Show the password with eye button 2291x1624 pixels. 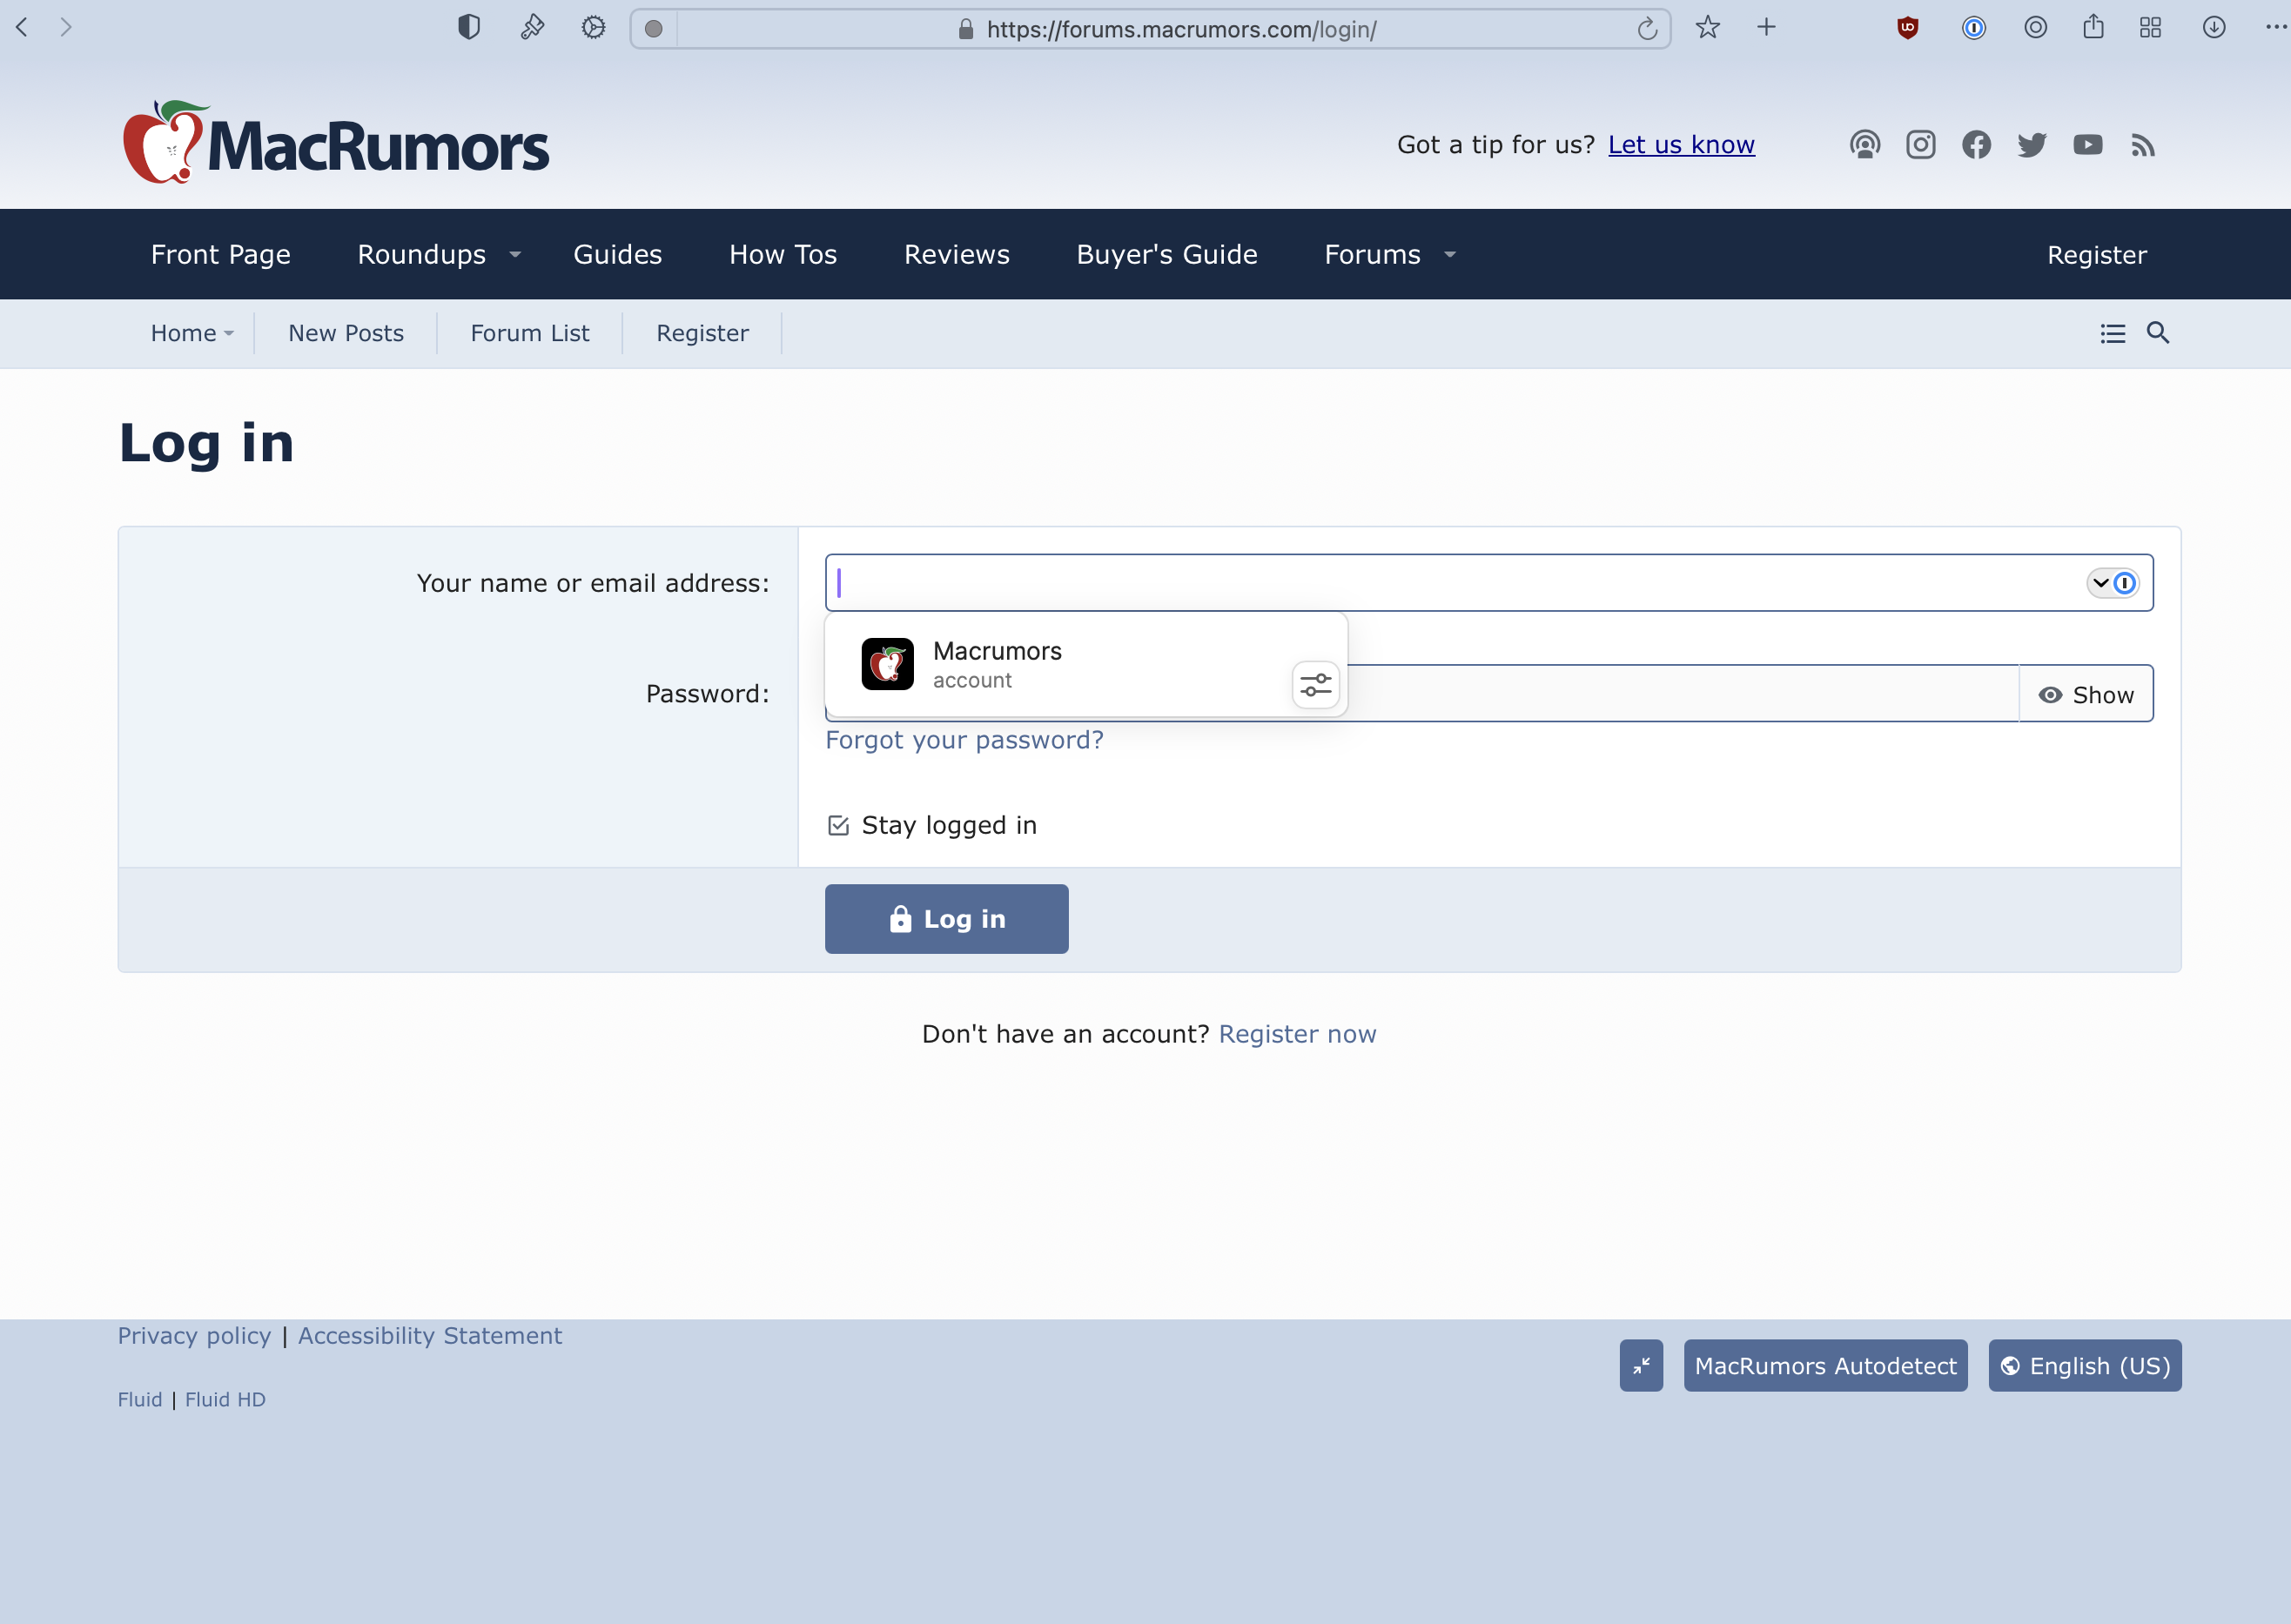click(x=2086, y=694)
